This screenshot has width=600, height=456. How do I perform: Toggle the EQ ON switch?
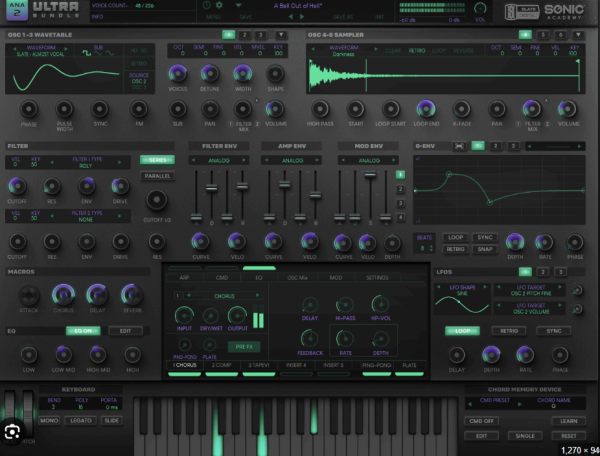pyautogui.click(x=78, y=330)
